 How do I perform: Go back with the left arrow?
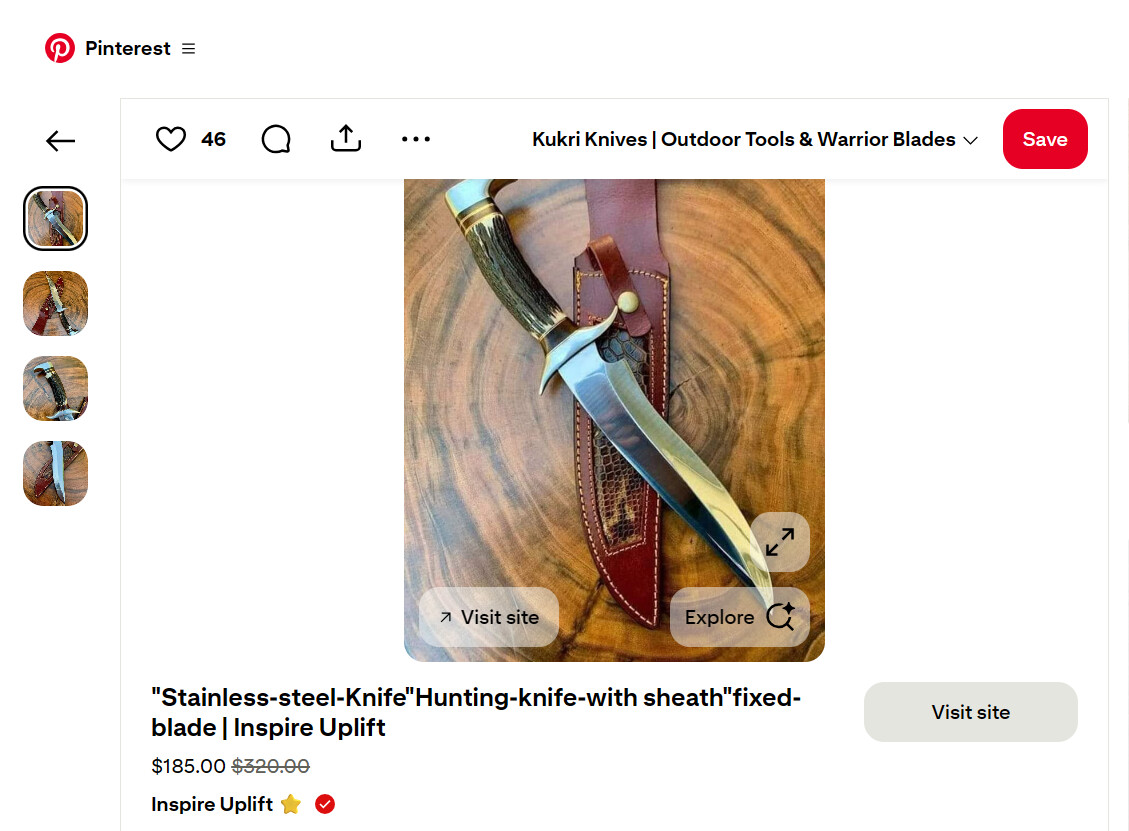click(60, 140)
